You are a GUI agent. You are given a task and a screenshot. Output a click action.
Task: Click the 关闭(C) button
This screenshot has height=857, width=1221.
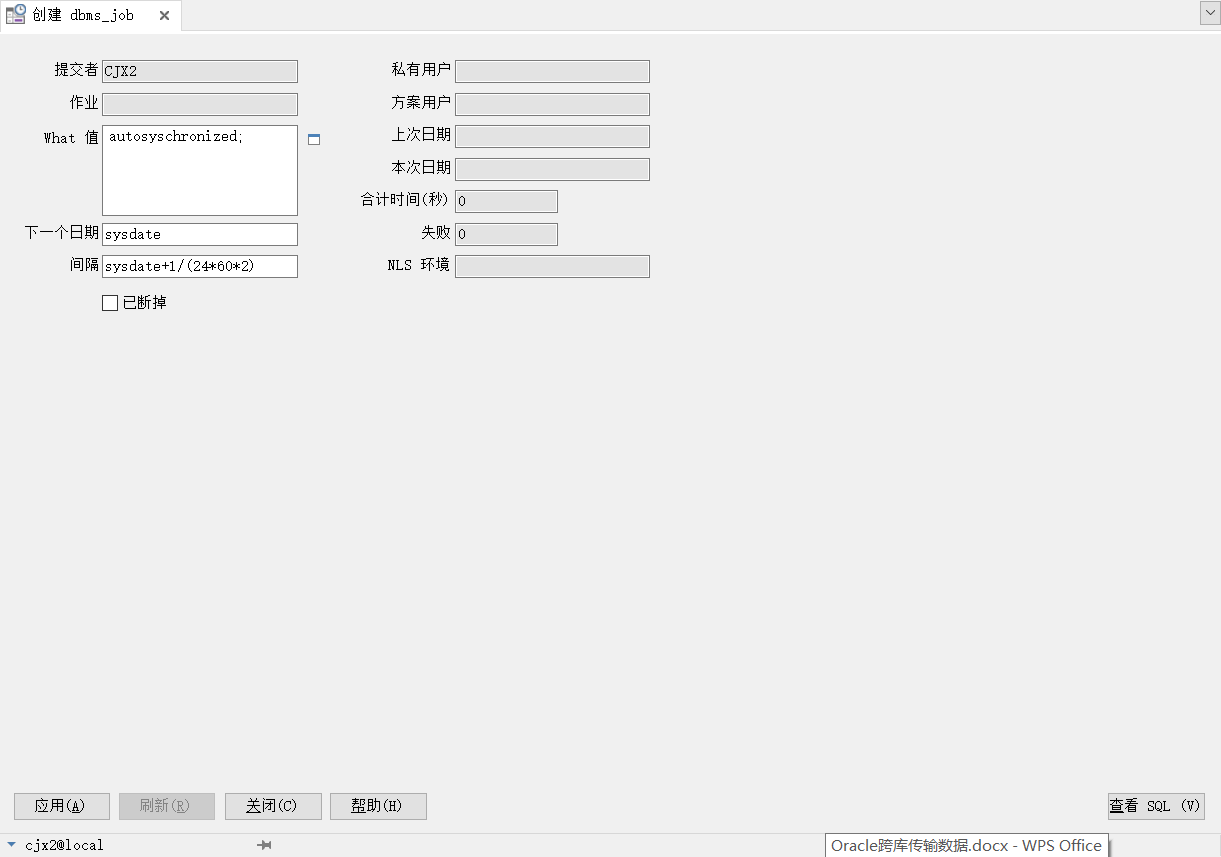(273, 806)
